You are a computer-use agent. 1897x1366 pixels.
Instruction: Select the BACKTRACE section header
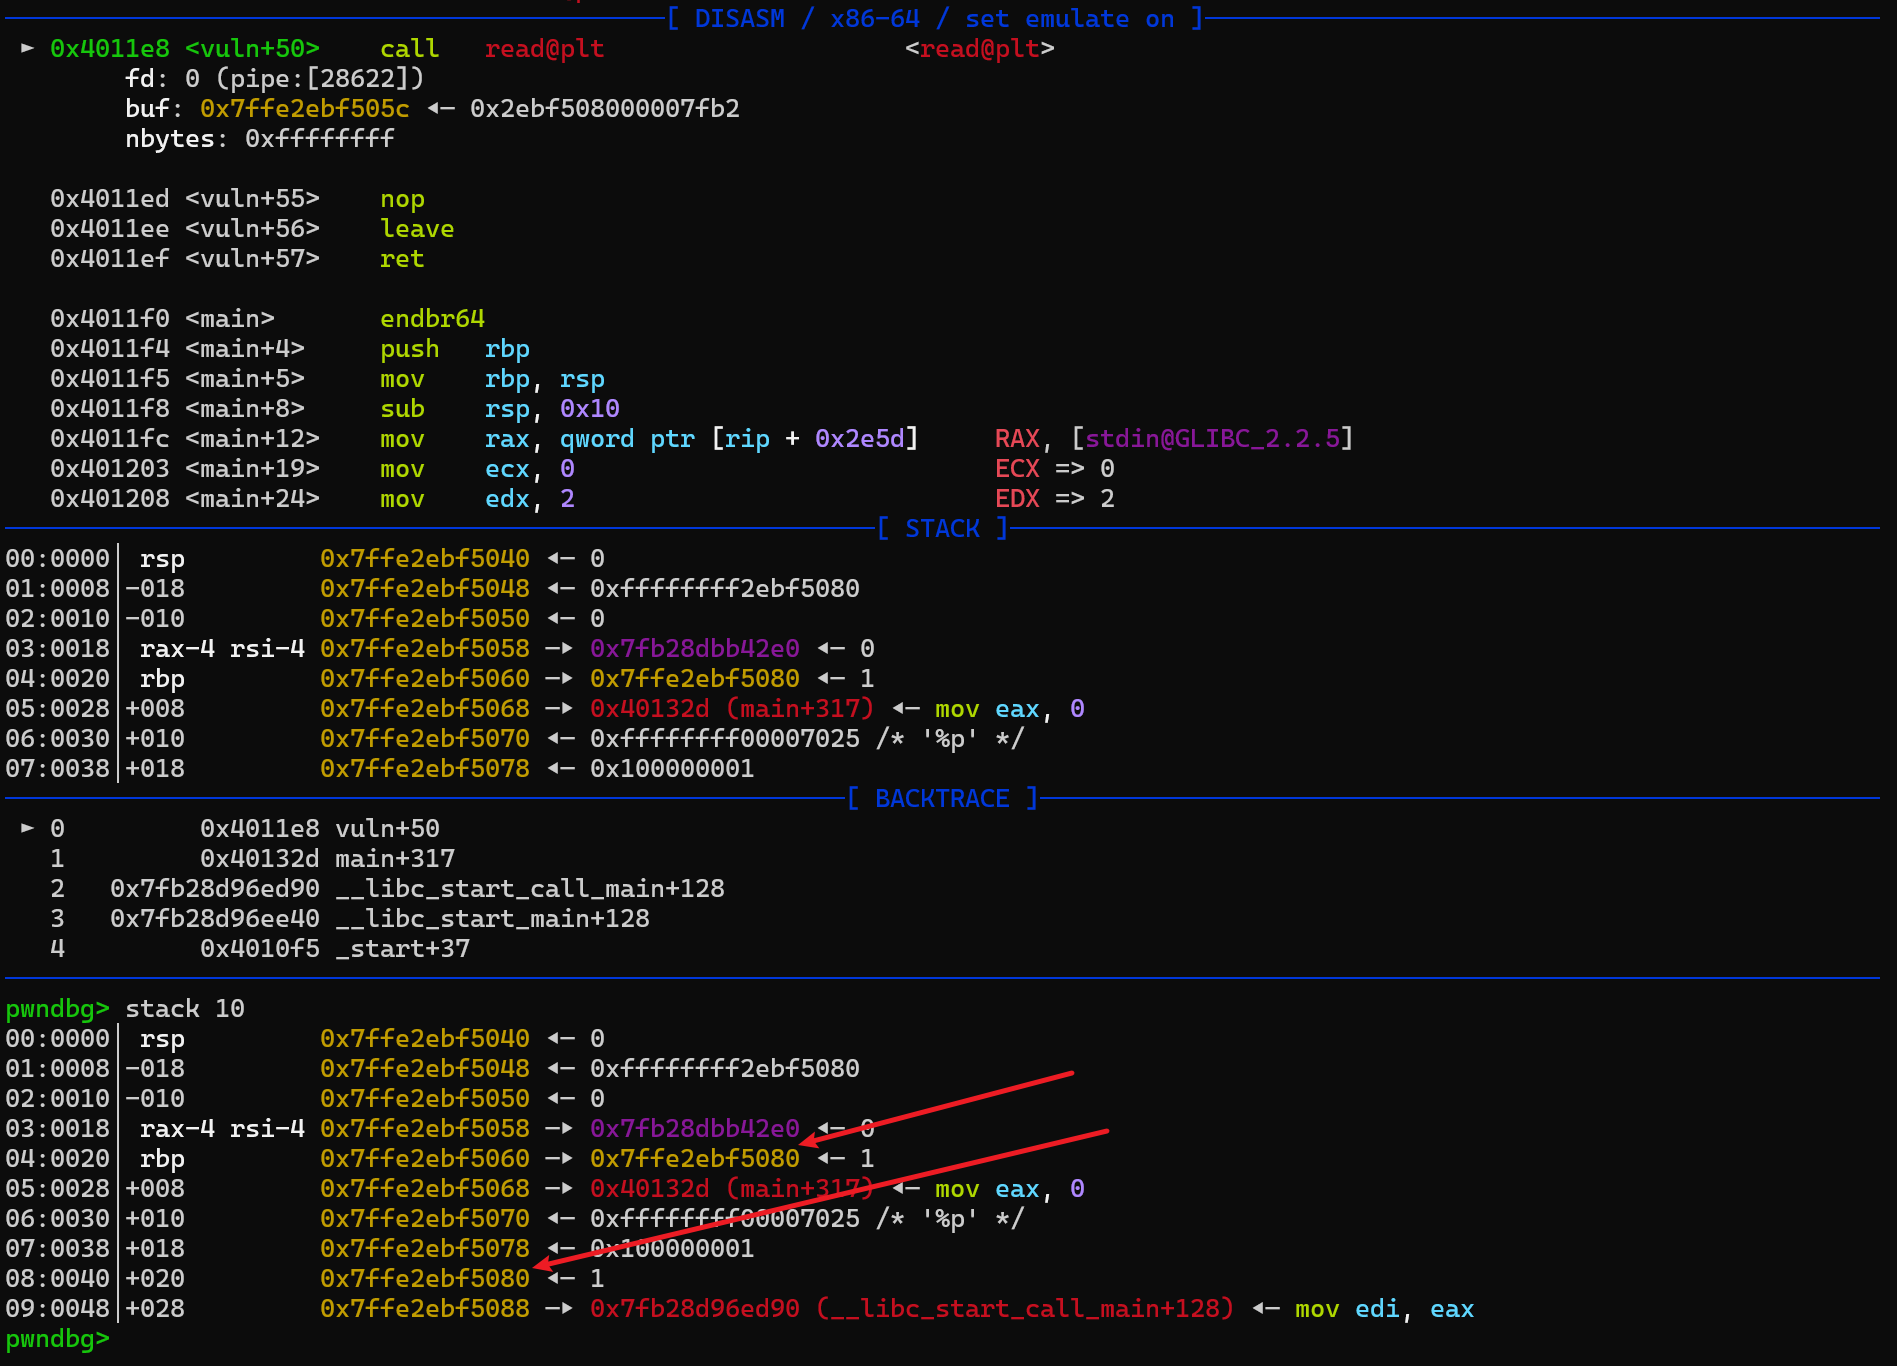pos(941,799)
